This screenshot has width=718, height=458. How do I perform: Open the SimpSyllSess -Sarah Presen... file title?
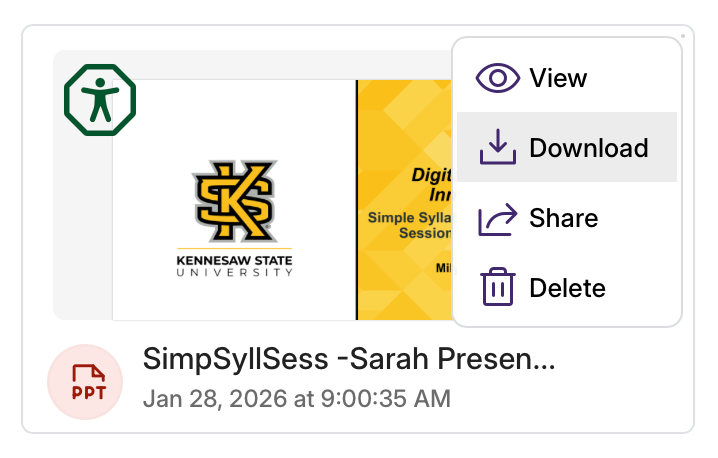[348, 359]
